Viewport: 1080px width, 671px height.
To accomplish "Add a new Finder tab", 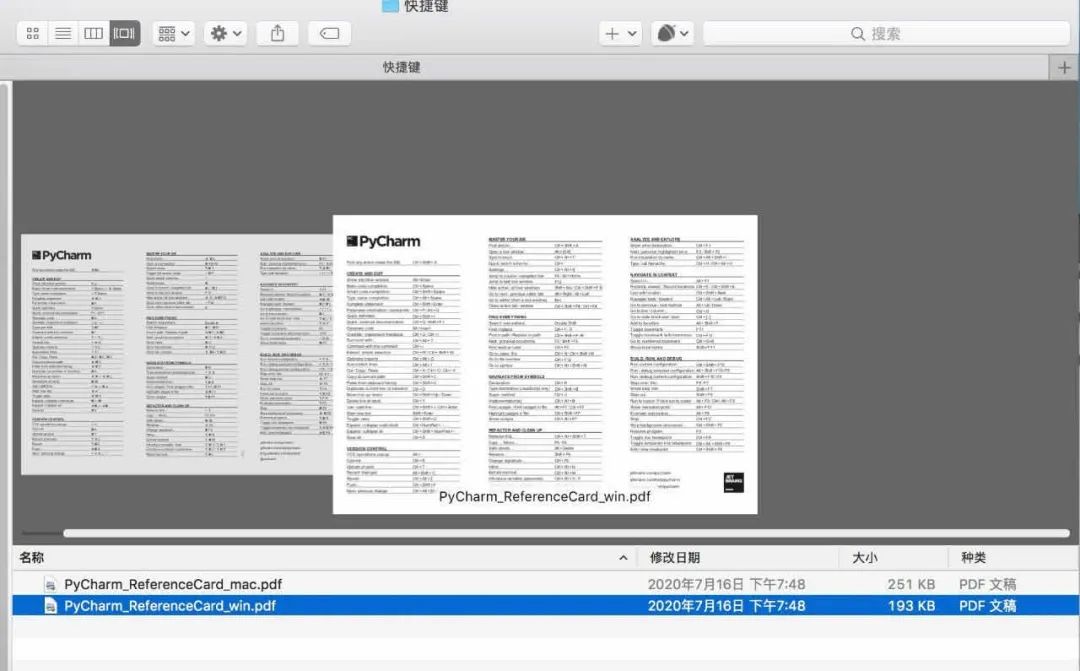I will [1064, 67].
